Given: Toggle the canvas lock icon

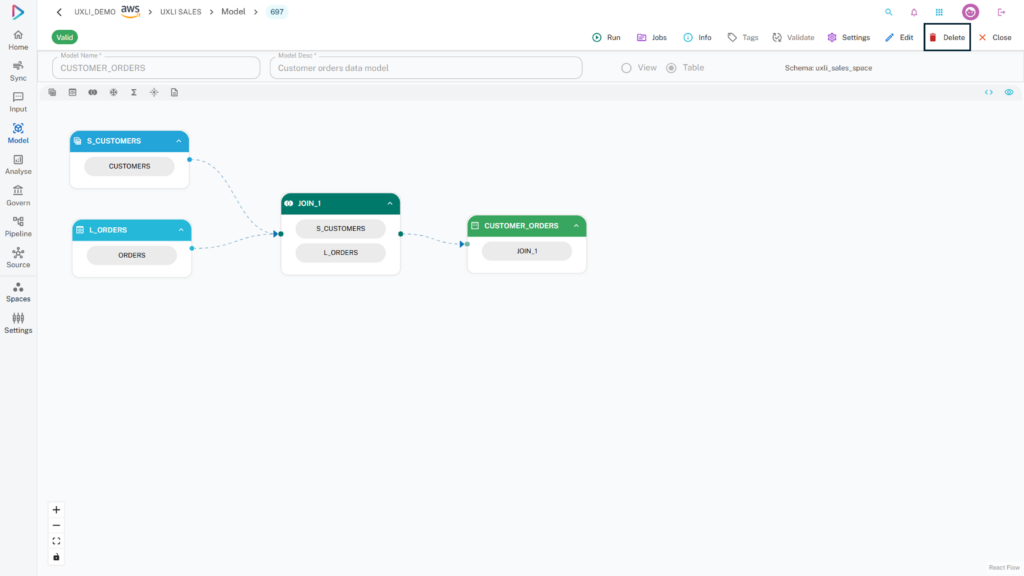Looking at the screenshot, I should point(56,556).
